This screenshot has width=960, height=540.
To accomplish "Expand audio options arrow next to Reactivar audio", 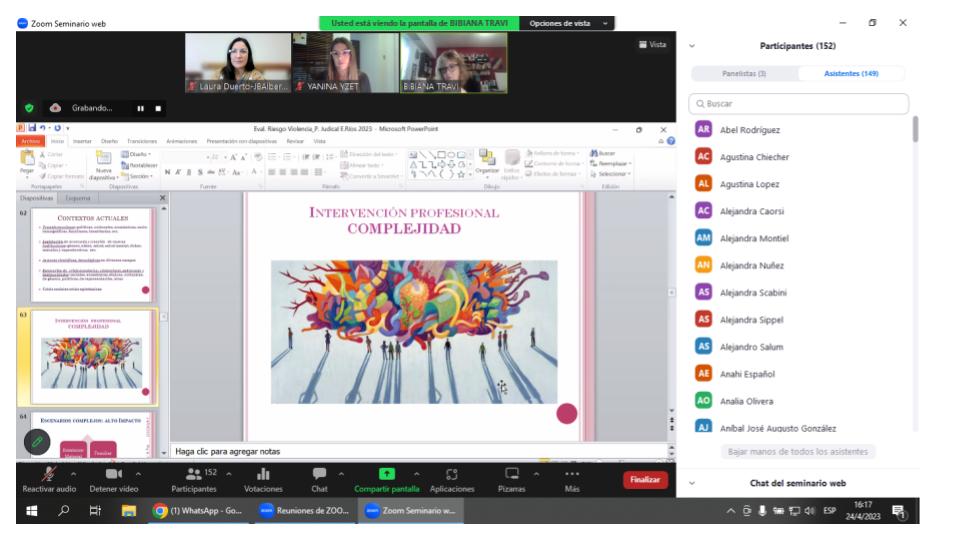I will pyautogui.click(x=73, y=474).
